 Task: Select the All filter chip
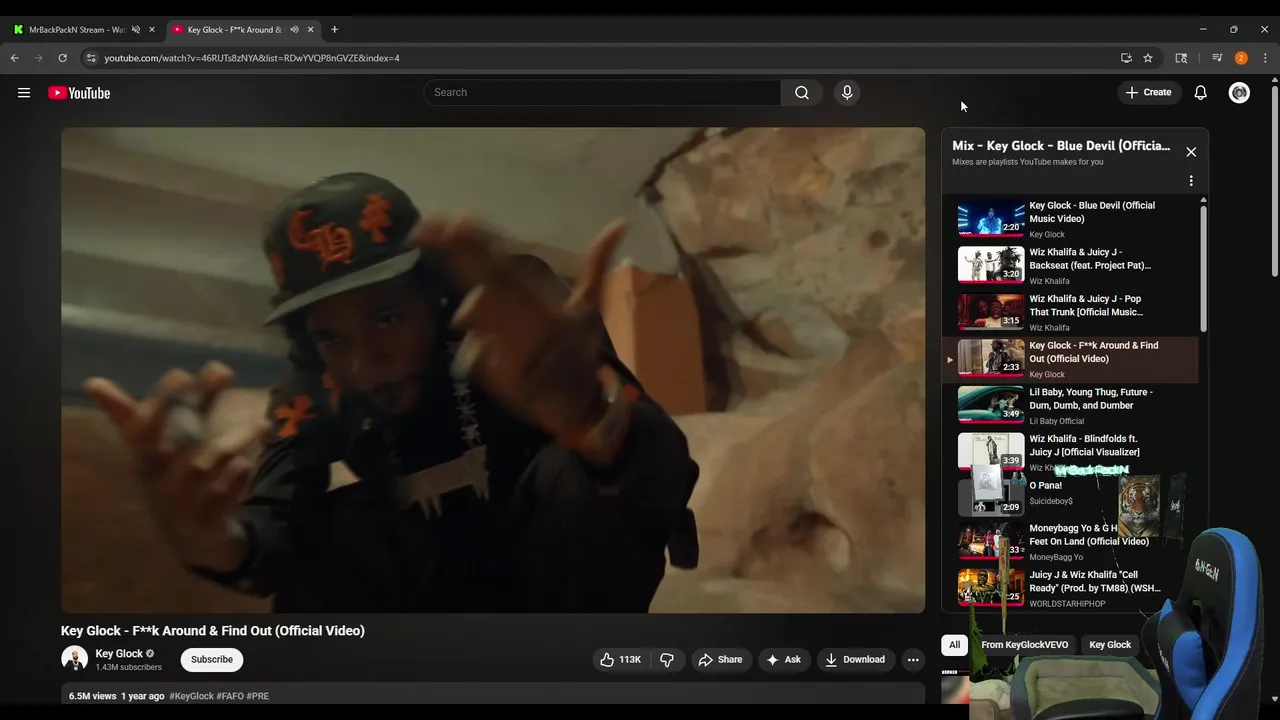[954, 645]
